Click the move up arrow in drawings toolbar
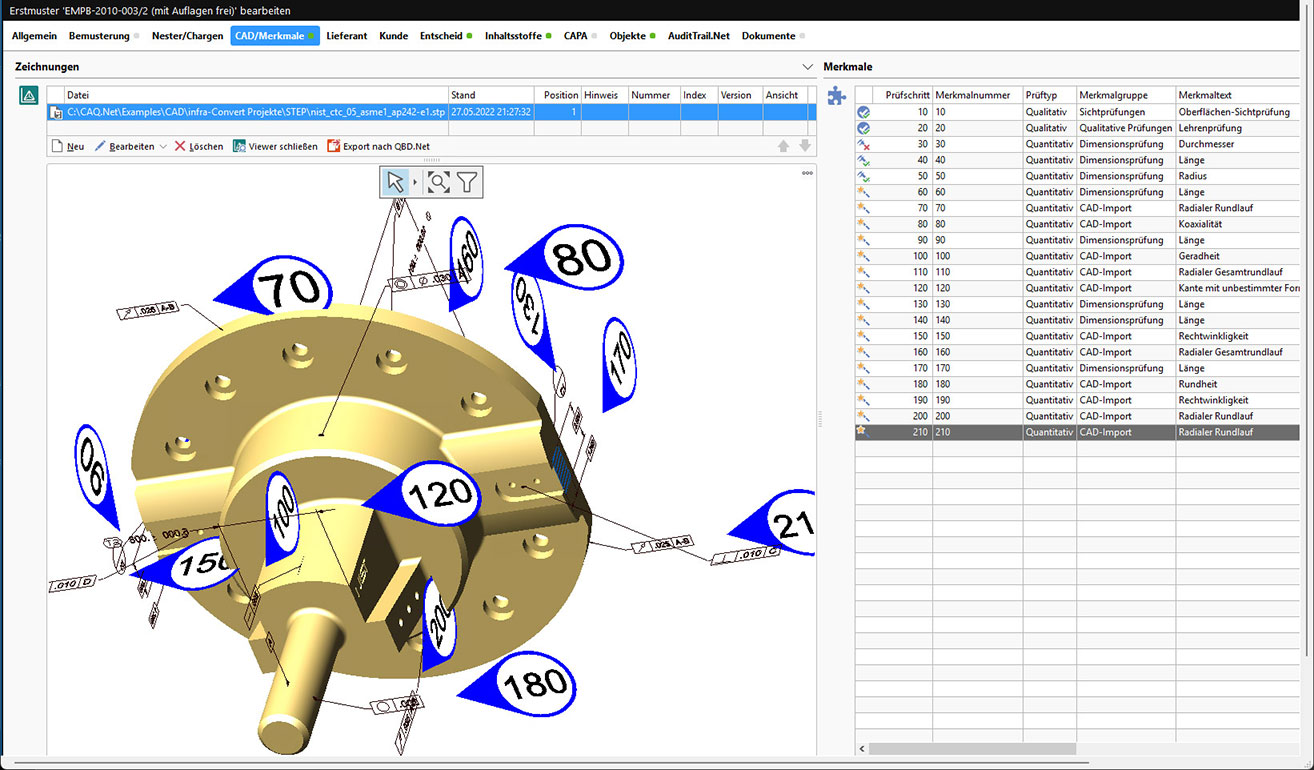This screenshot has width=1314, height=770. 784,146
